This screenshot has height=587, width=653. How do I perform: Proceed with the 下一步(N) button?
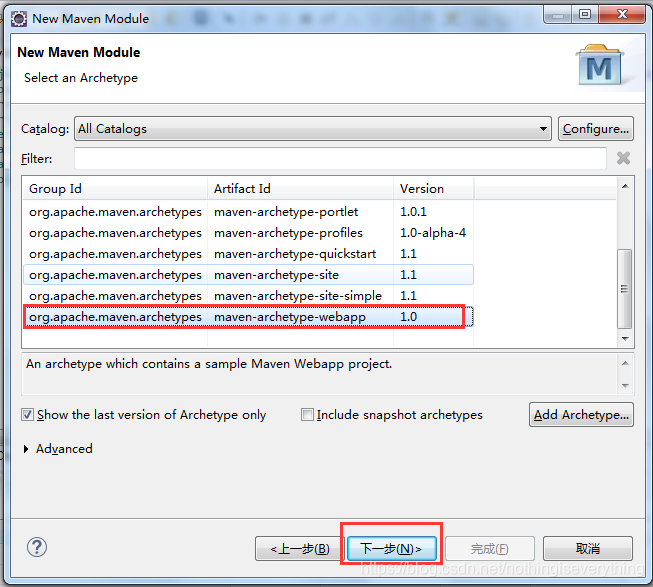coord(391,549)
